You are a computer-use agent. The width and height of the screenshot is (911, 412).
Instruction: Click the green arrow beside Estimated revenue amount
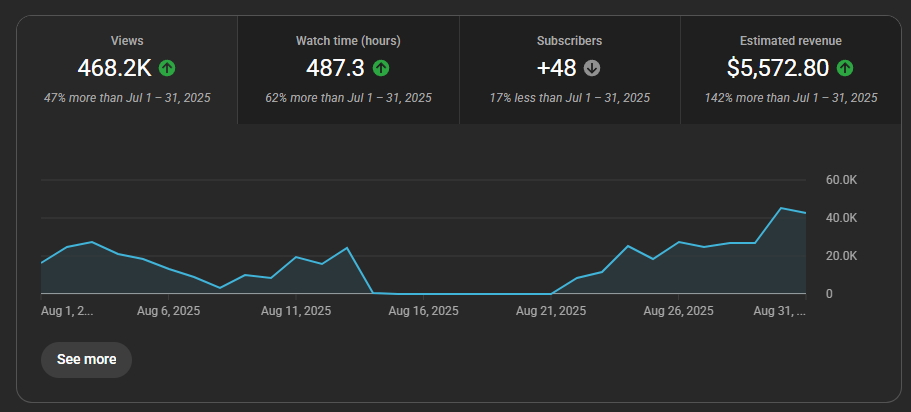tap(845, 69)
